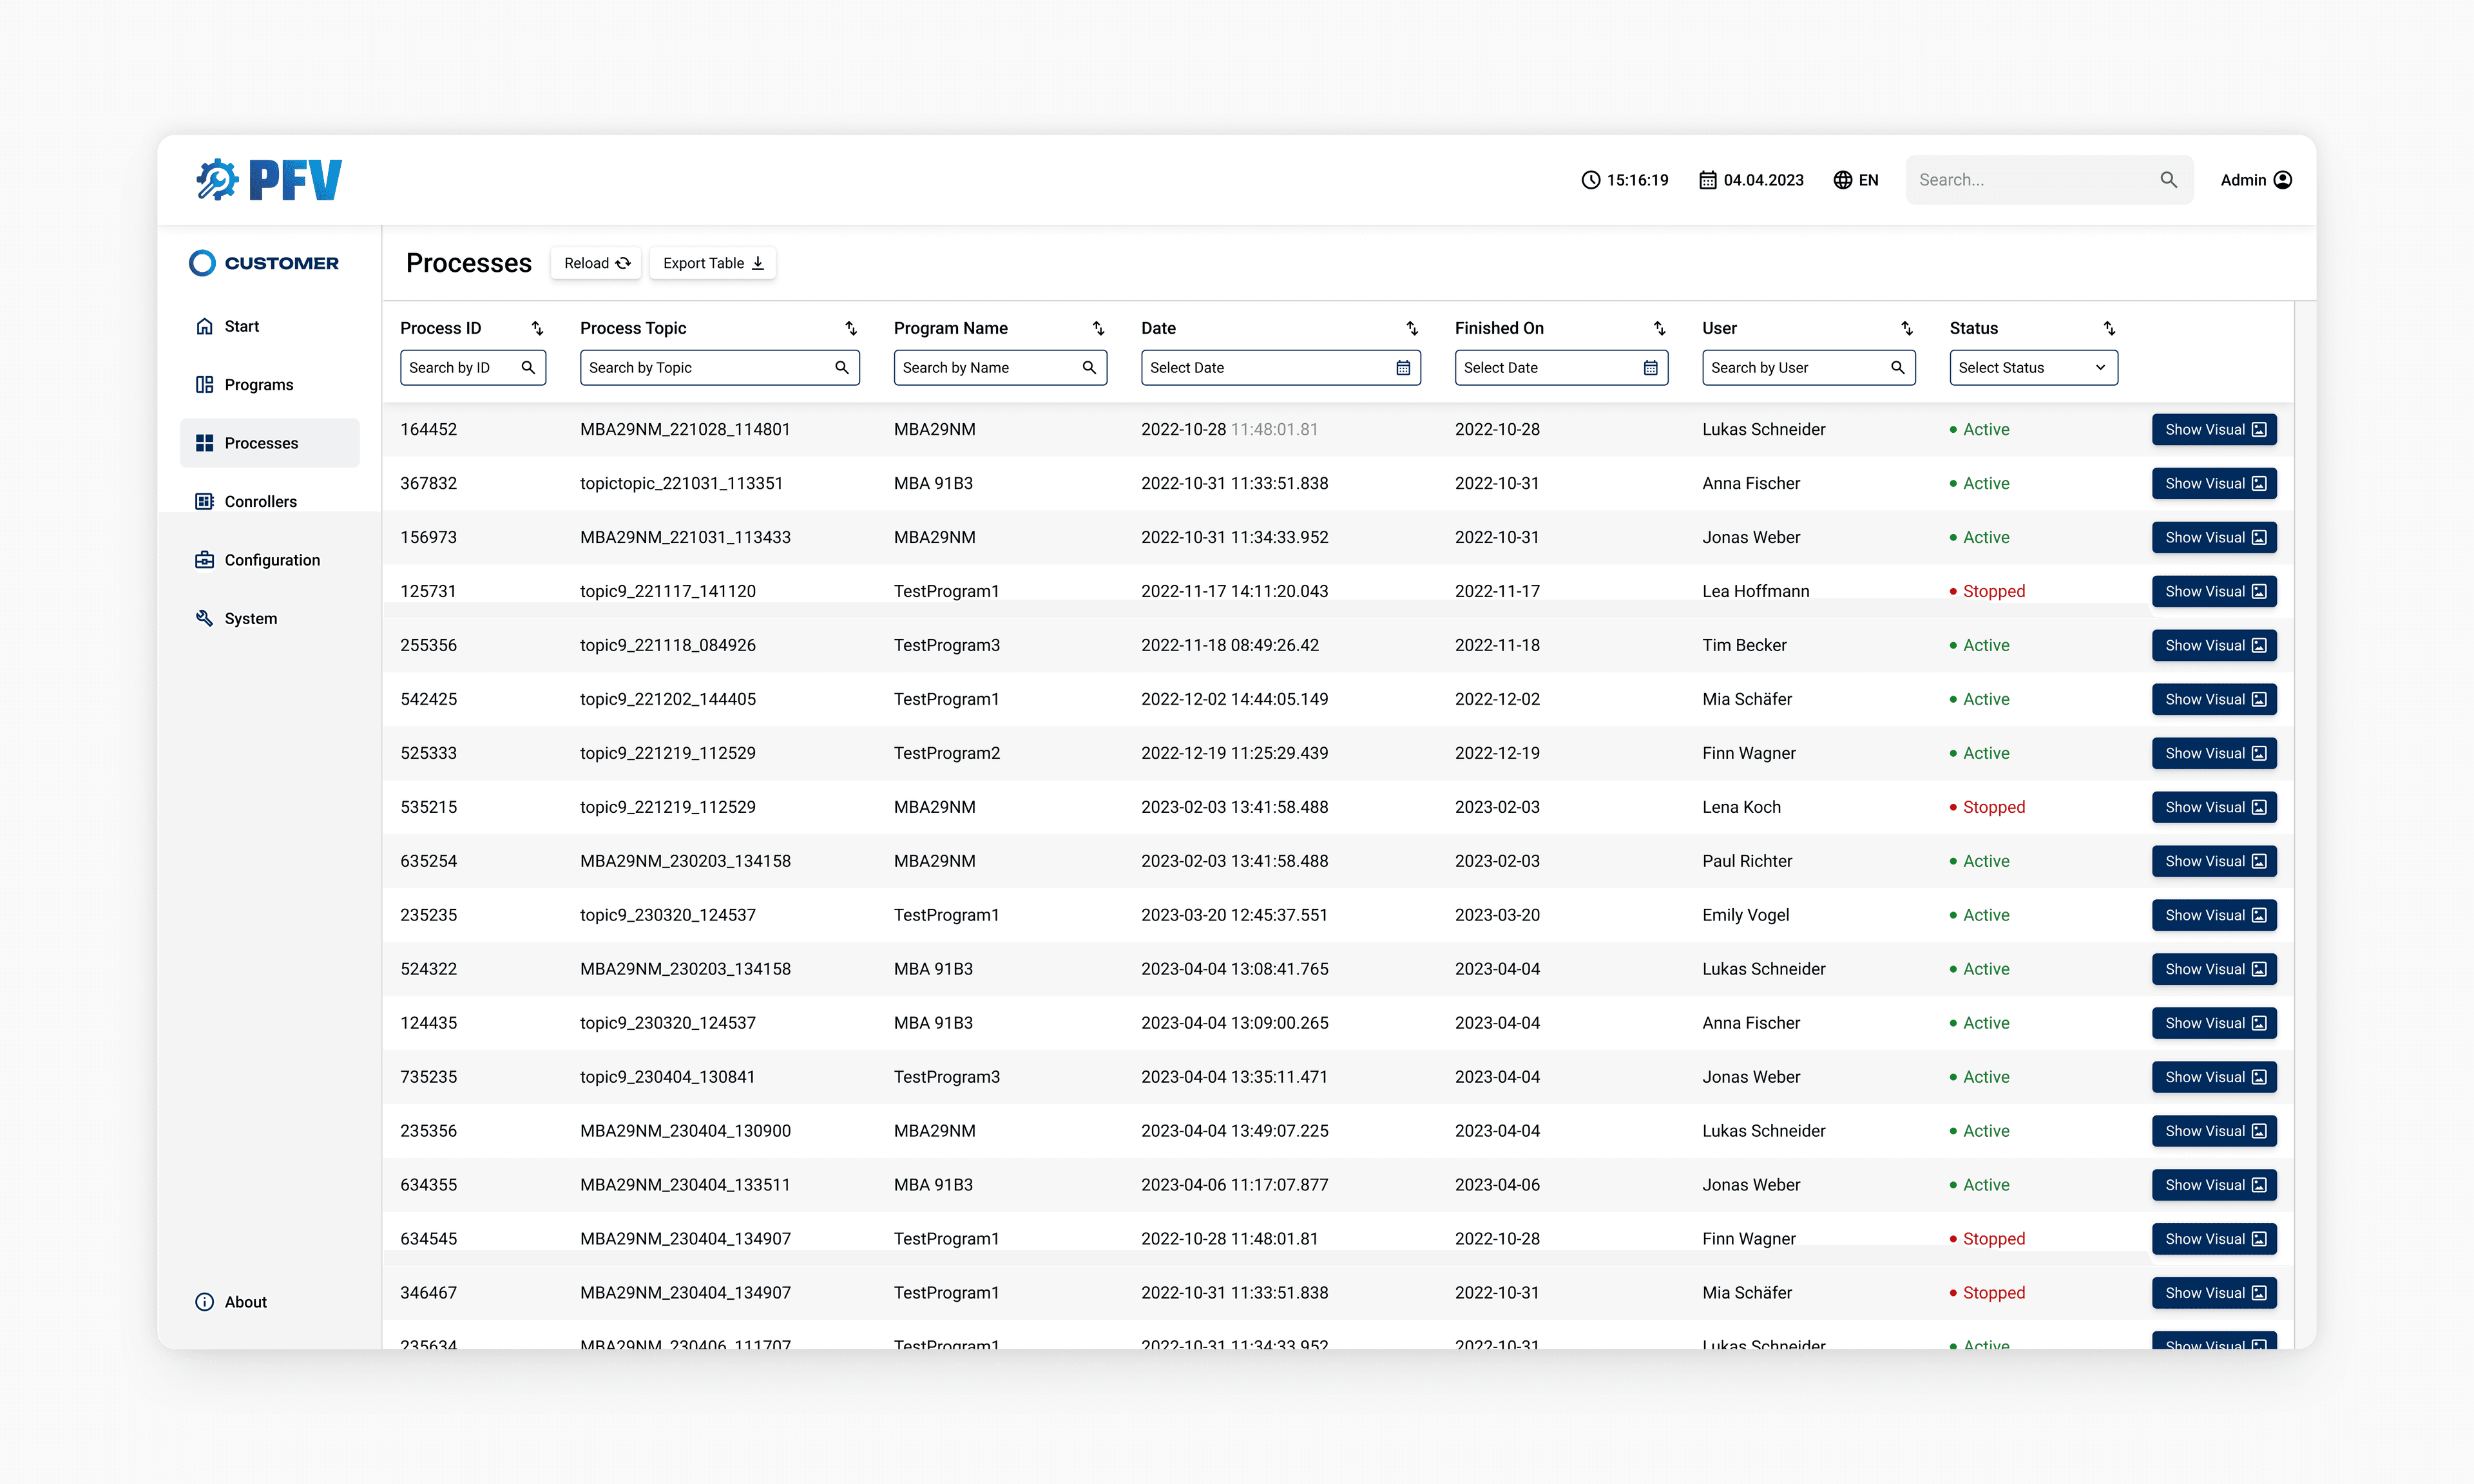Click topic MBA29NM_230404_130900
The image size is (2474, 1484).
click(685, 1130)
